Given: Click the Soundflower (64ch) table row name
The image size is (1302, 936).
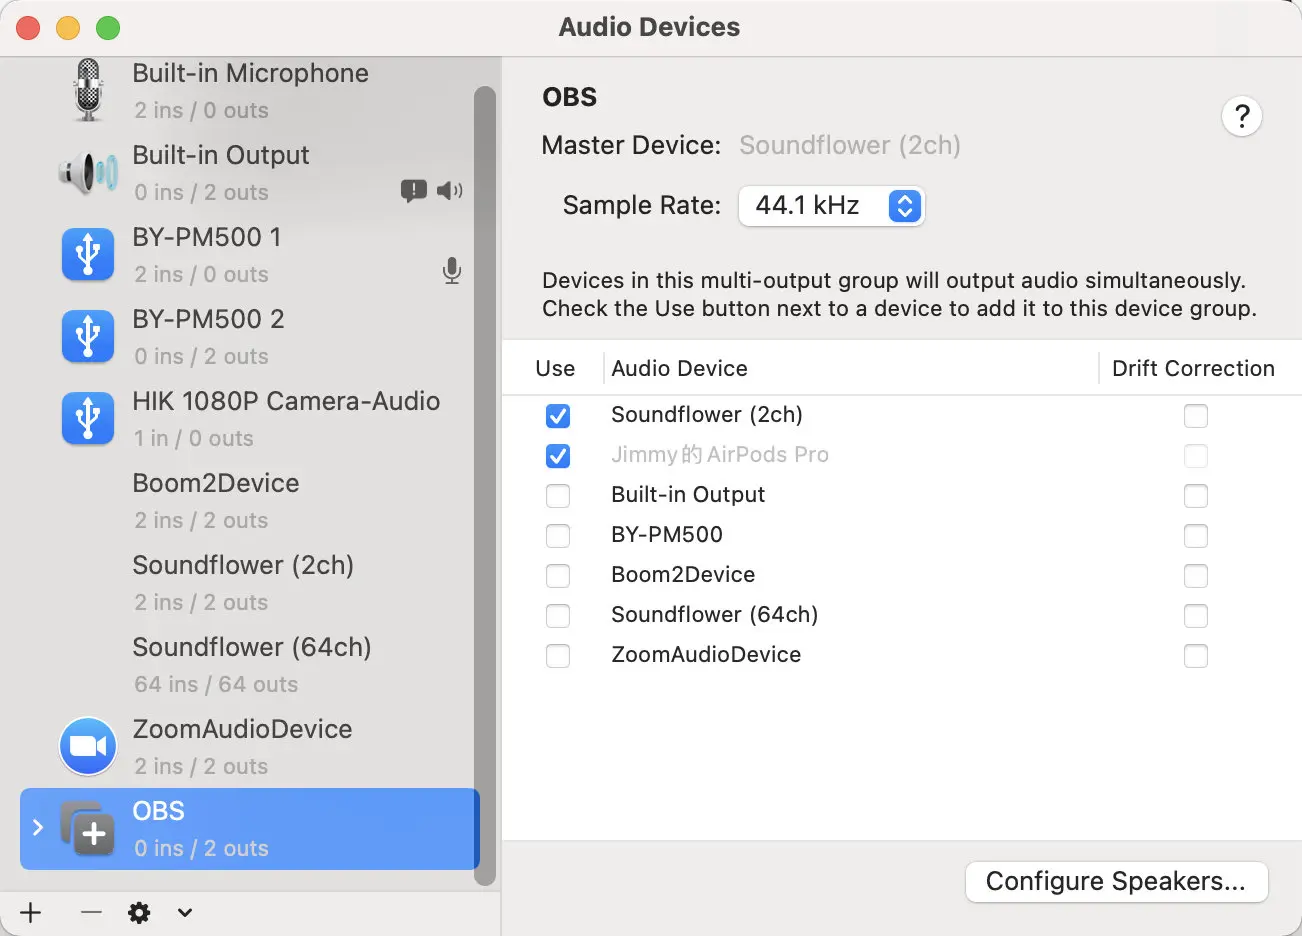Looking at the screenshot, I should coord(714,615).
